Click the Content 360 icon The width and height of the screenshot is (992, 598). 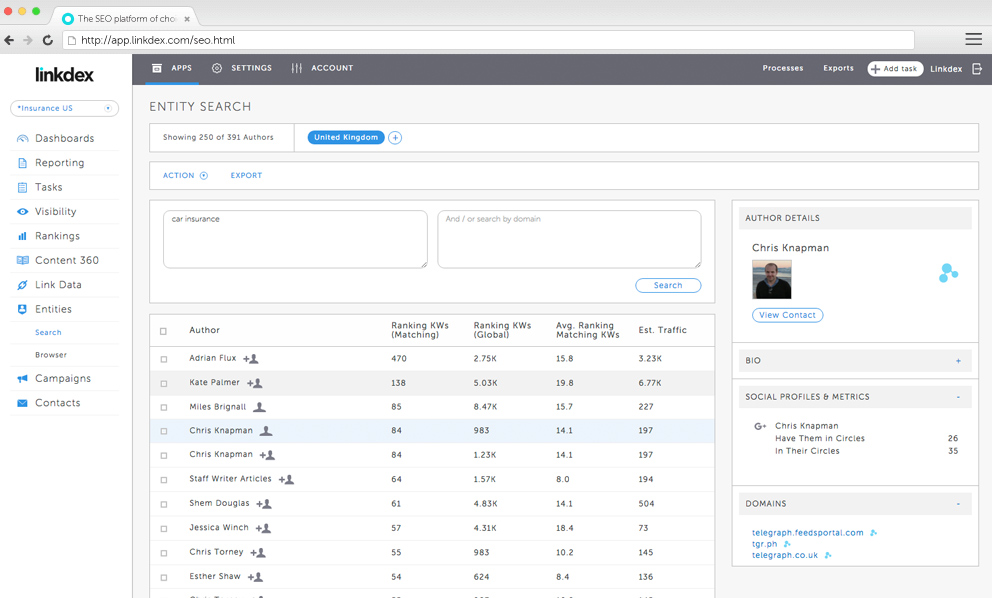[x=23, y=260]
